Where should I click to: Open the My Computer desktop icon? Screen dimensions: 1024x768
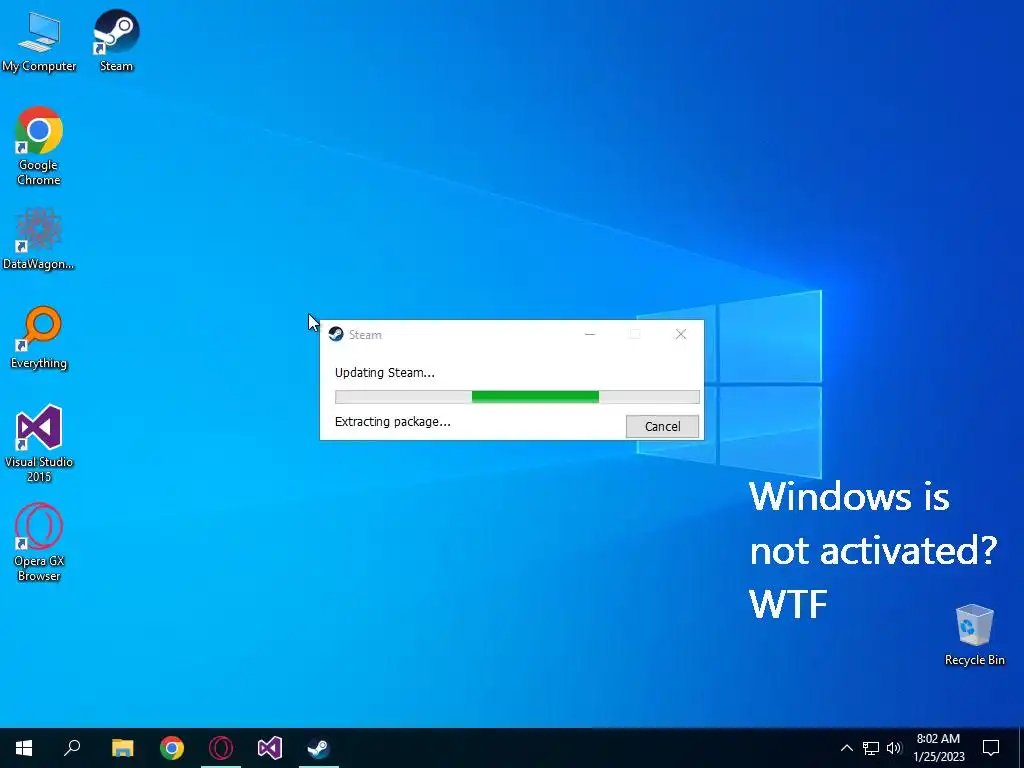coord(39,40)
